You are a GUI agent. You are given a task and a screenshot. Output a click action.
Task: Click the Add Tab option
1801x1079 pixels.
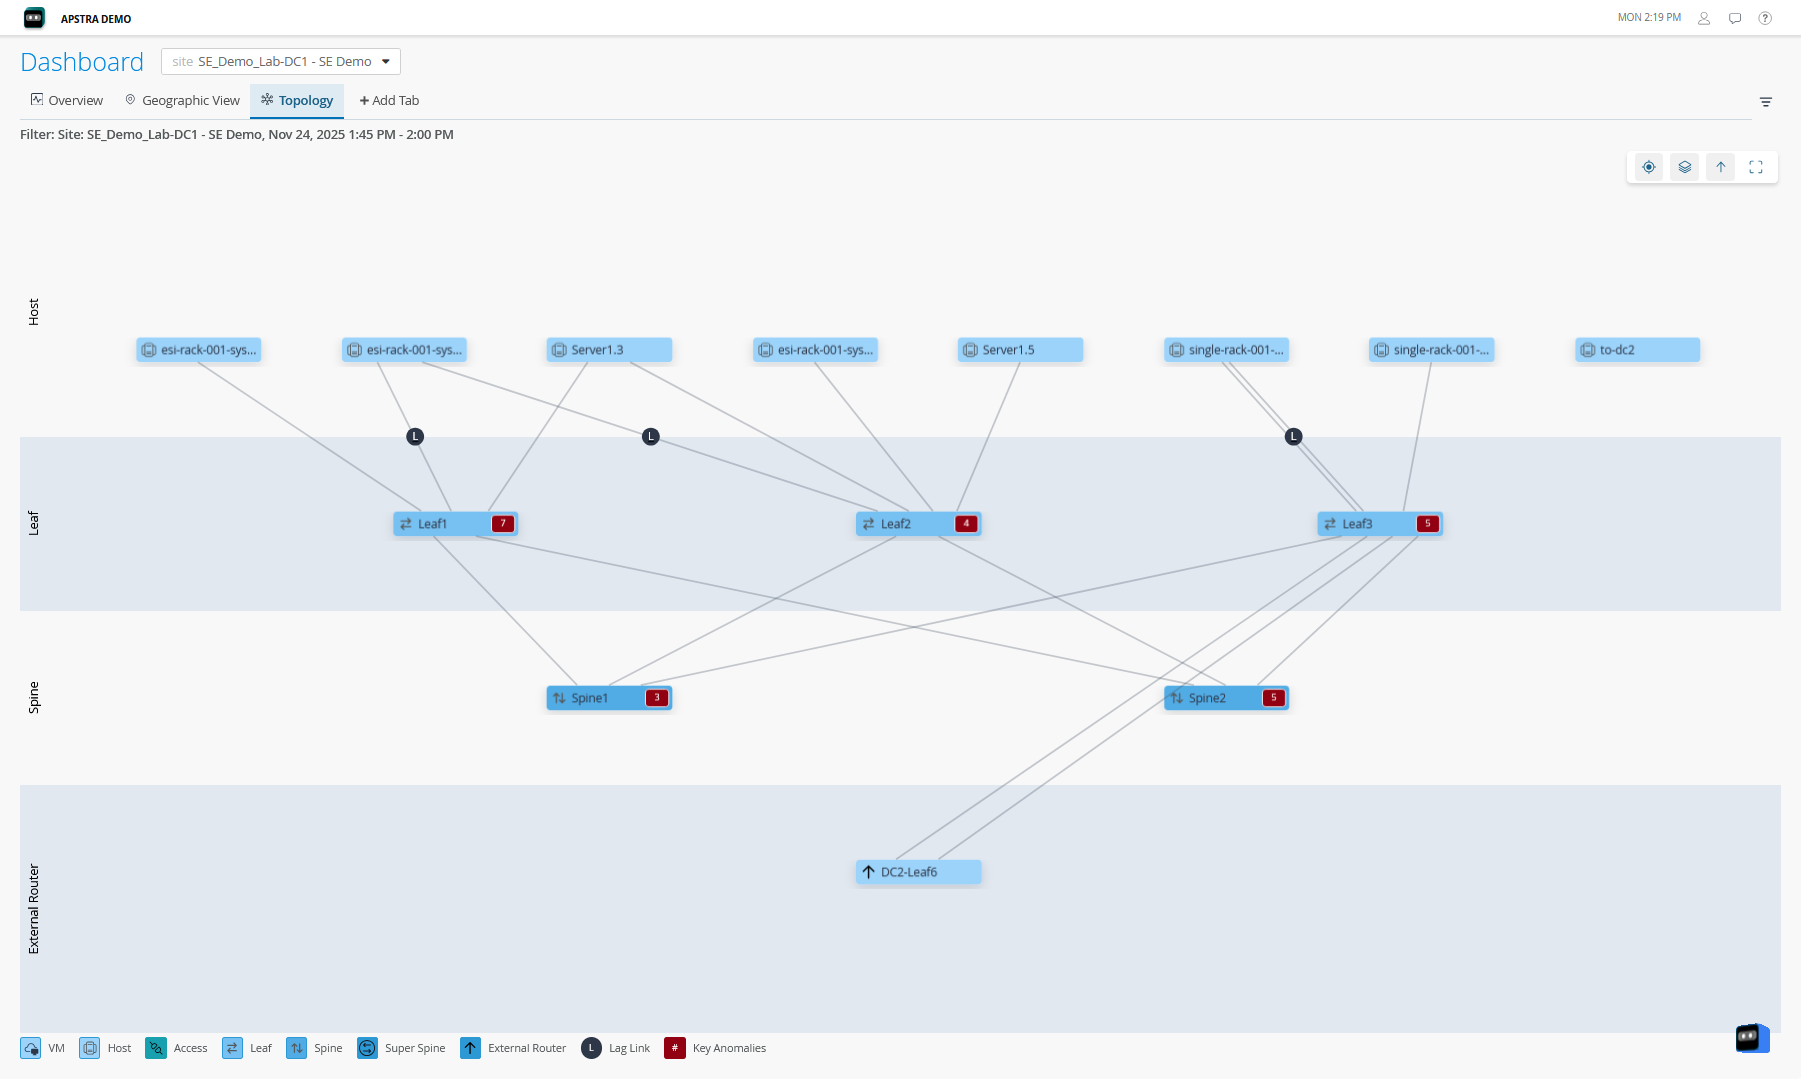389,100
